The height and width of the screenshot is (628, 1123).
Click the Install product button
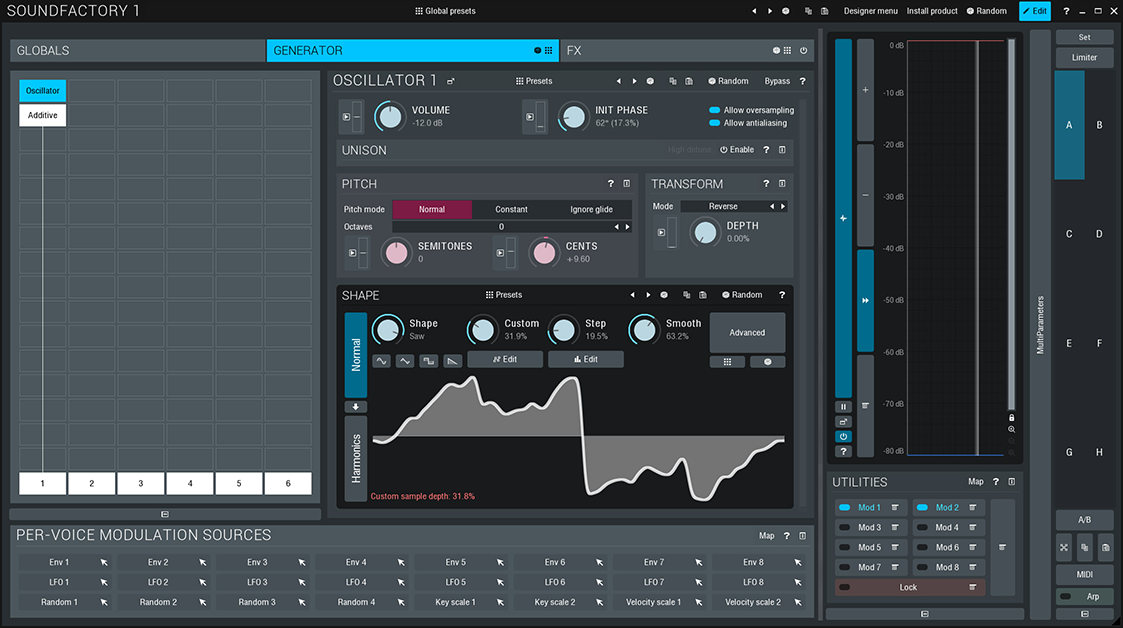pyautogui.click(x=932, y=11)
